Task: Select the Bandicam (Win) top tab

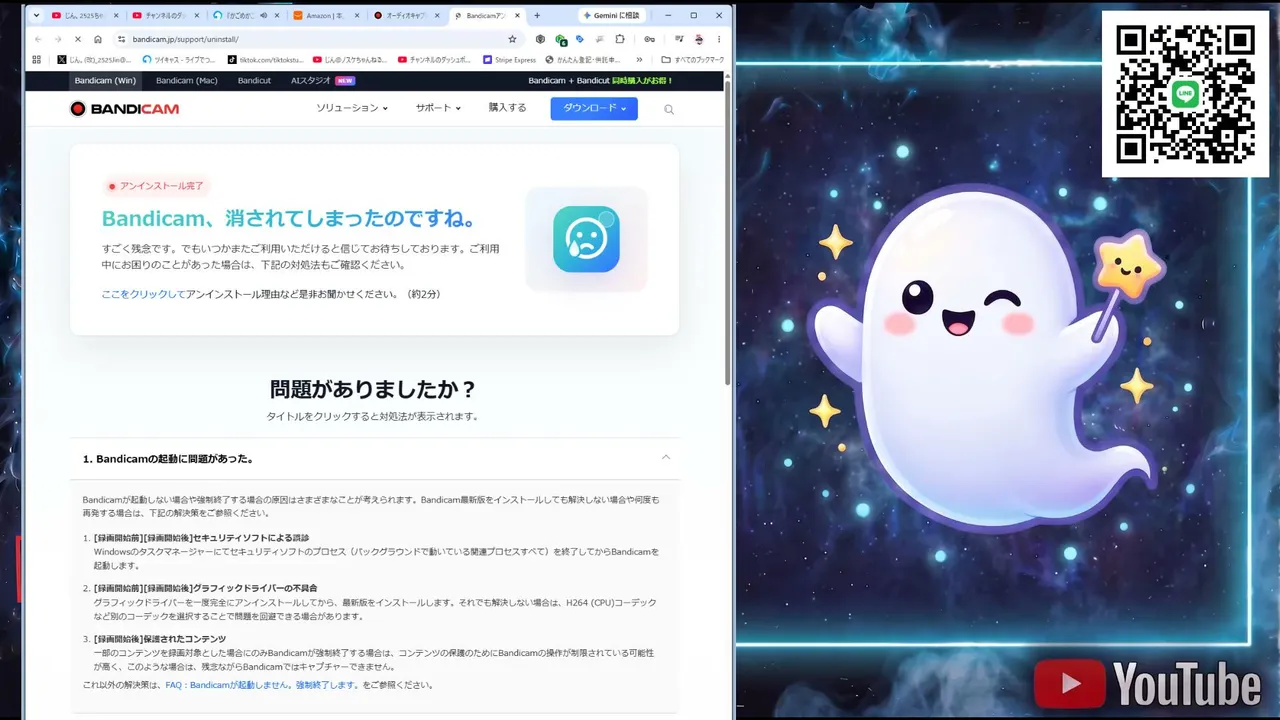Action: coord(105,80)
